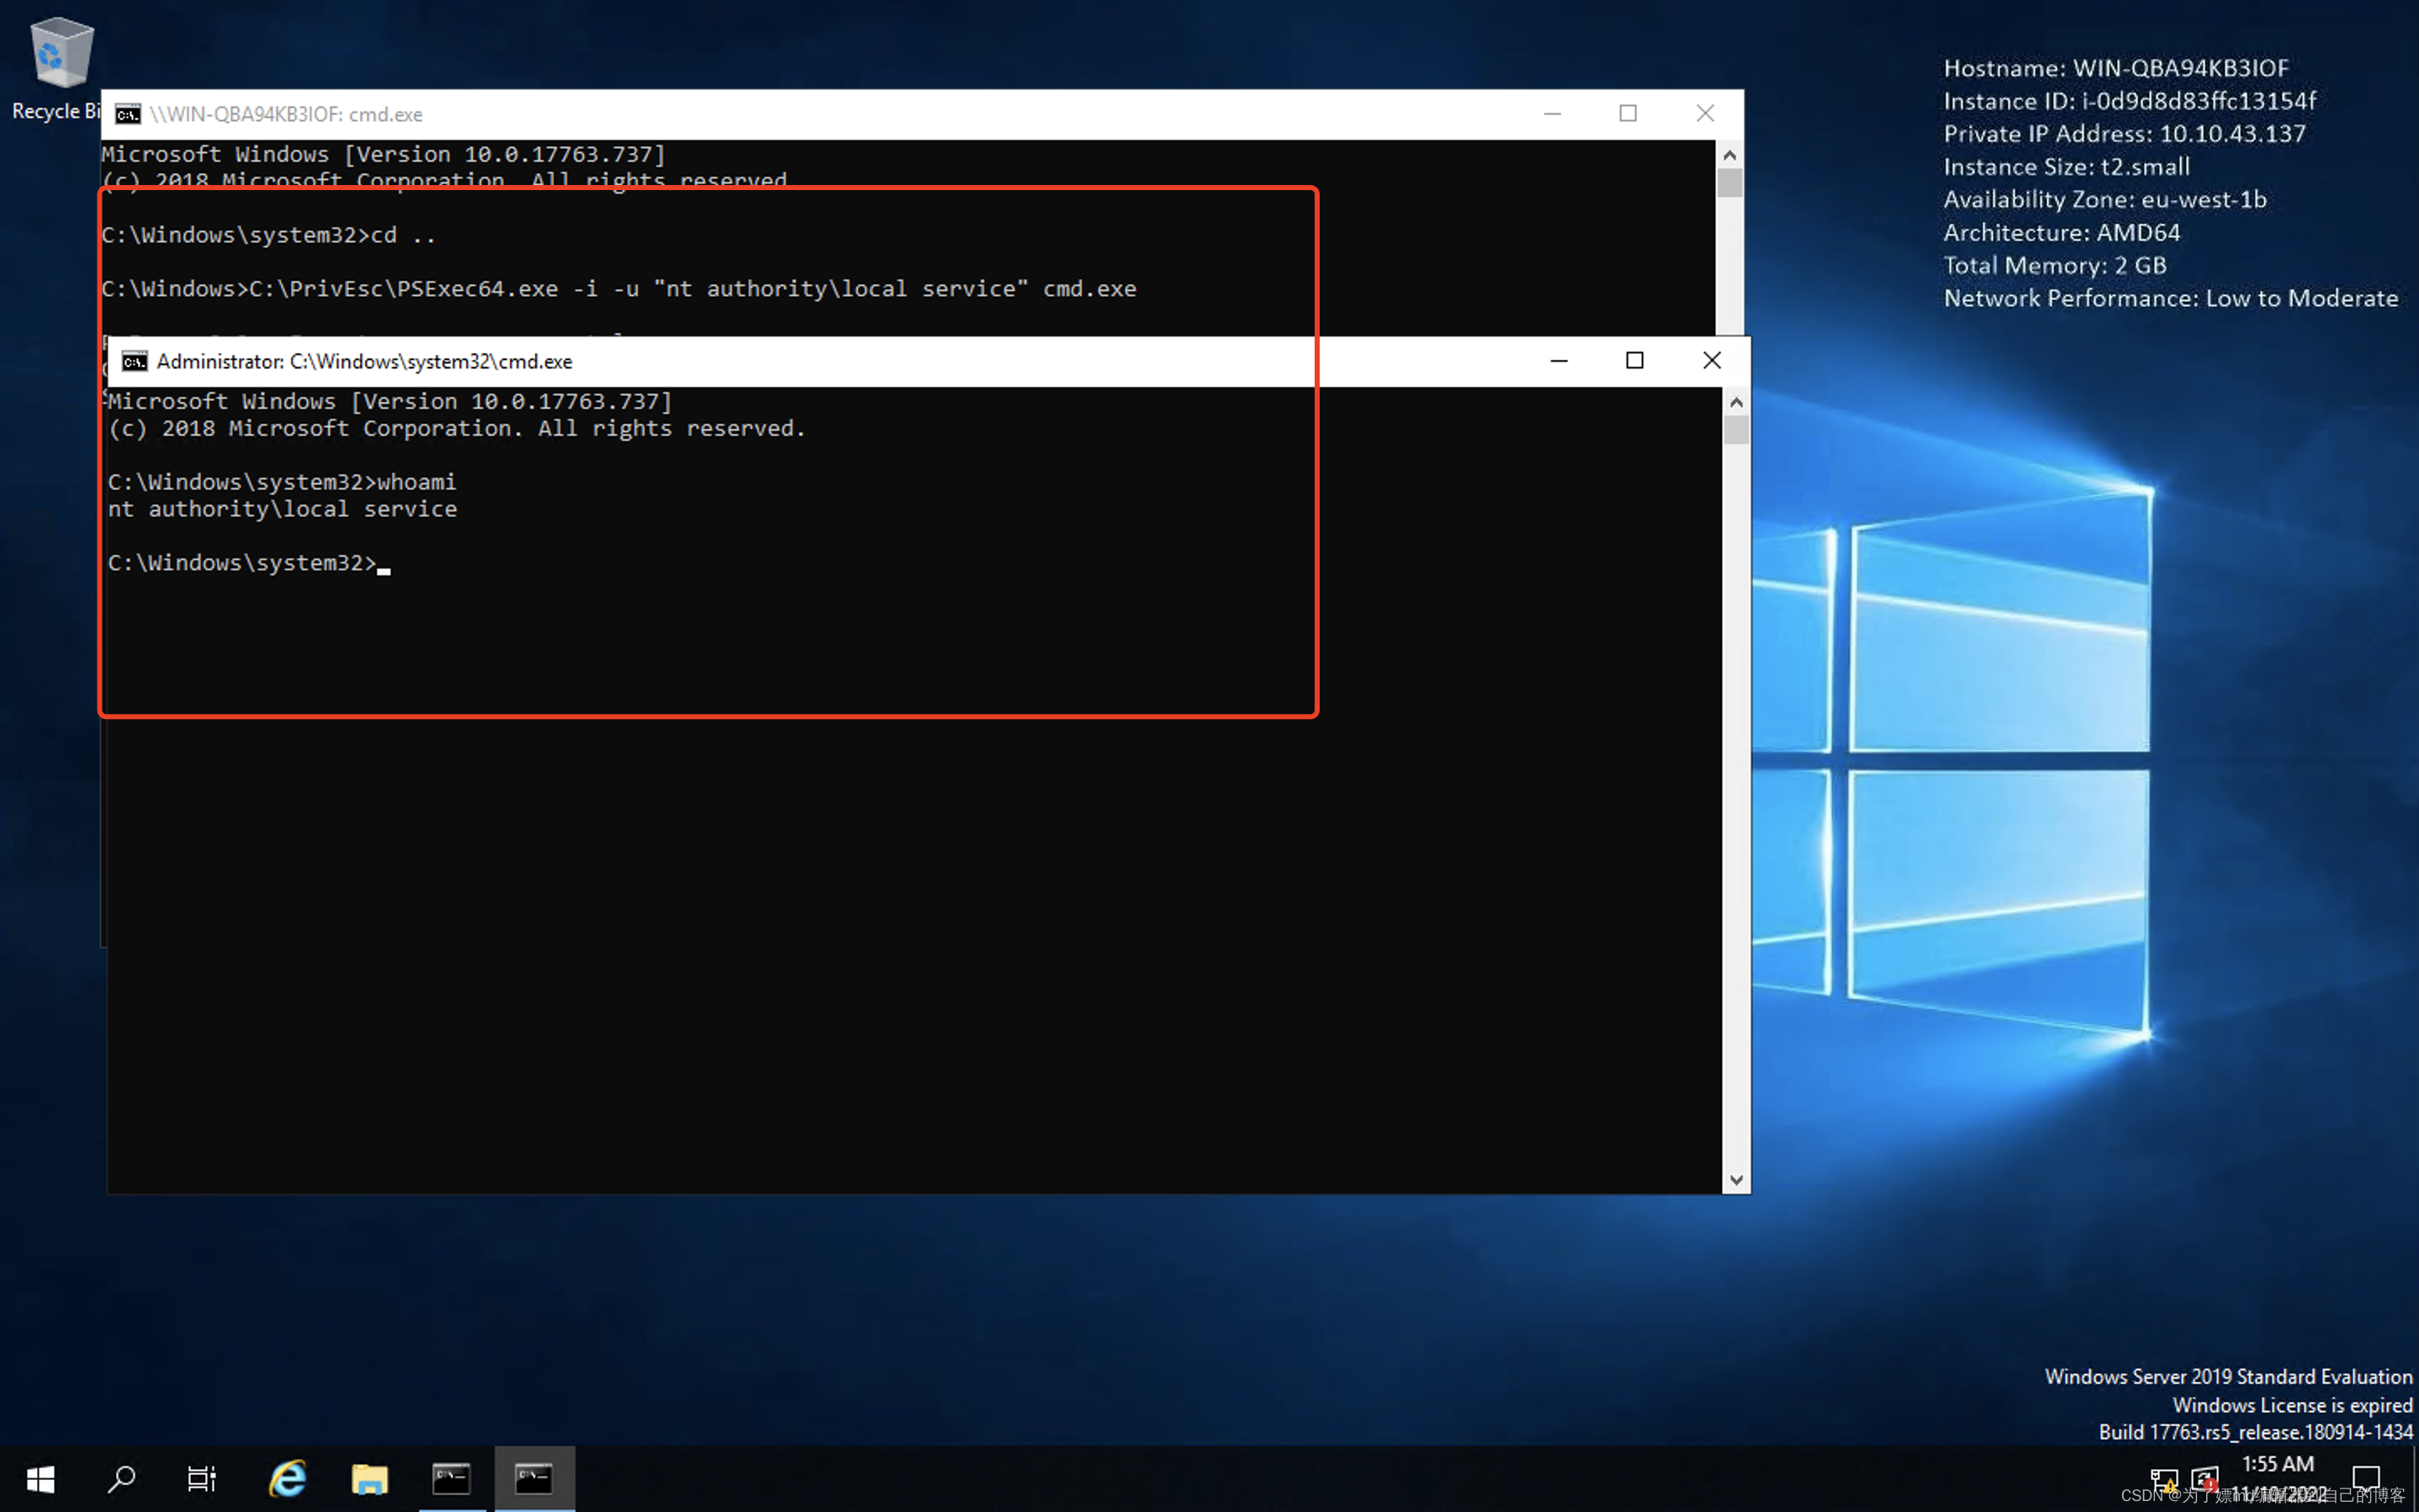Open the Recycle Bin desktop icon
2419x1512 pixels.
(60, 68)
